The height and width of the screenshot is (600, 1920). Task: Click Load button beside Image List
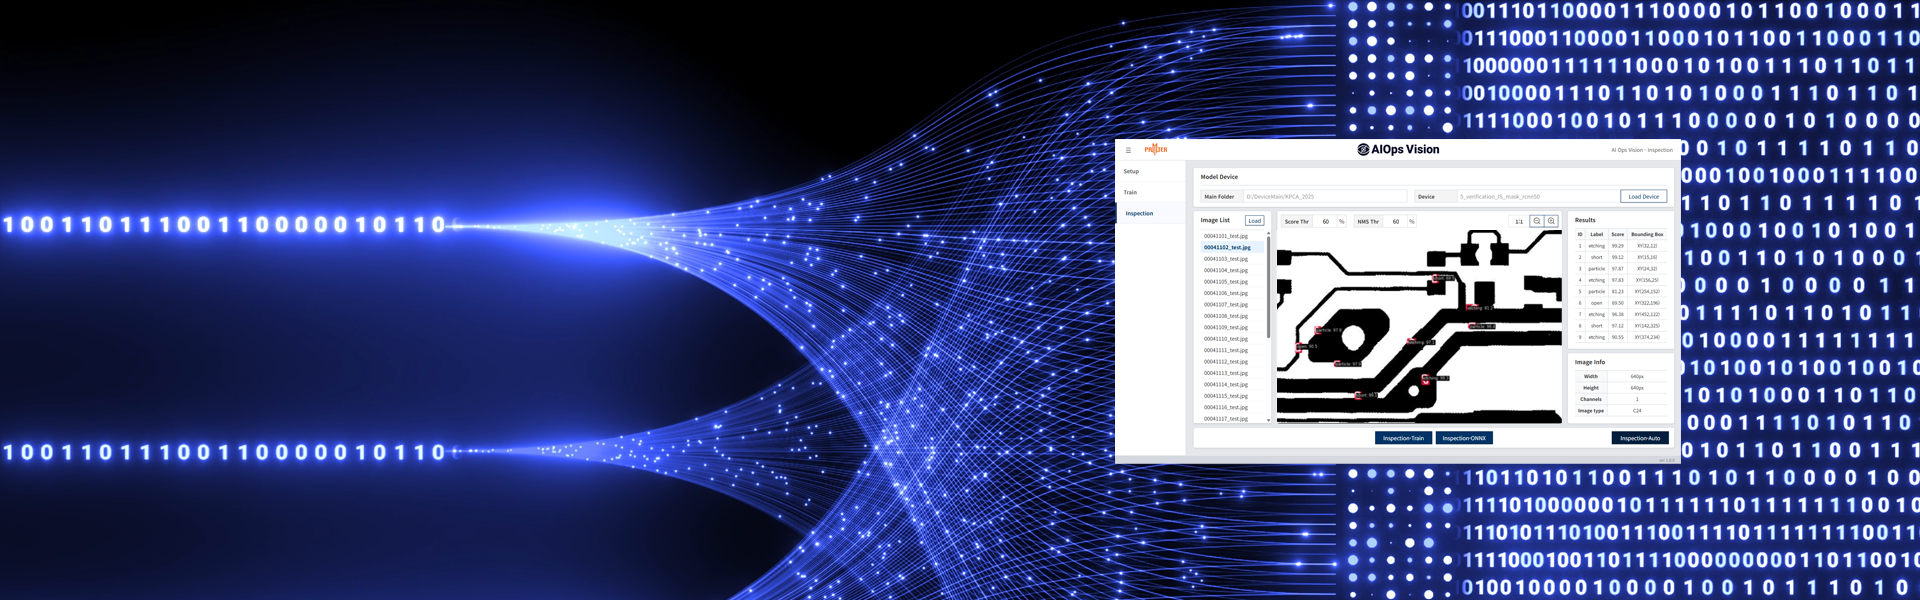[x=1254, y=221]
